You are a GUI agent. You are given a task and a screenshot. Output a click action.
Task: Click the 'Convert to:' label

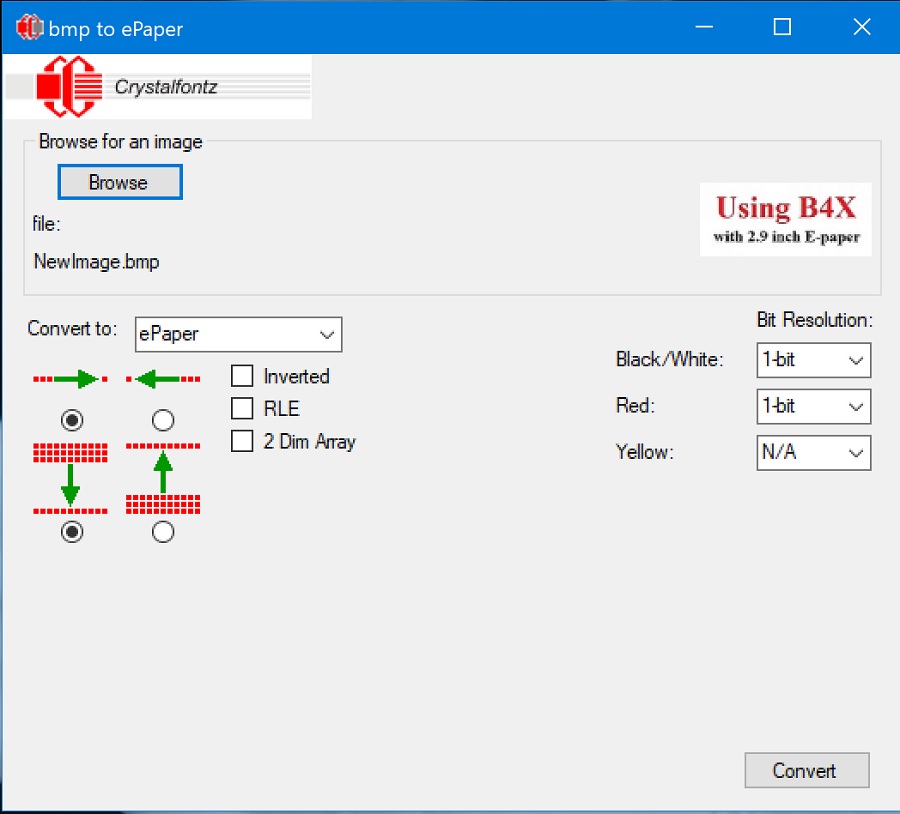coord(72,328)
